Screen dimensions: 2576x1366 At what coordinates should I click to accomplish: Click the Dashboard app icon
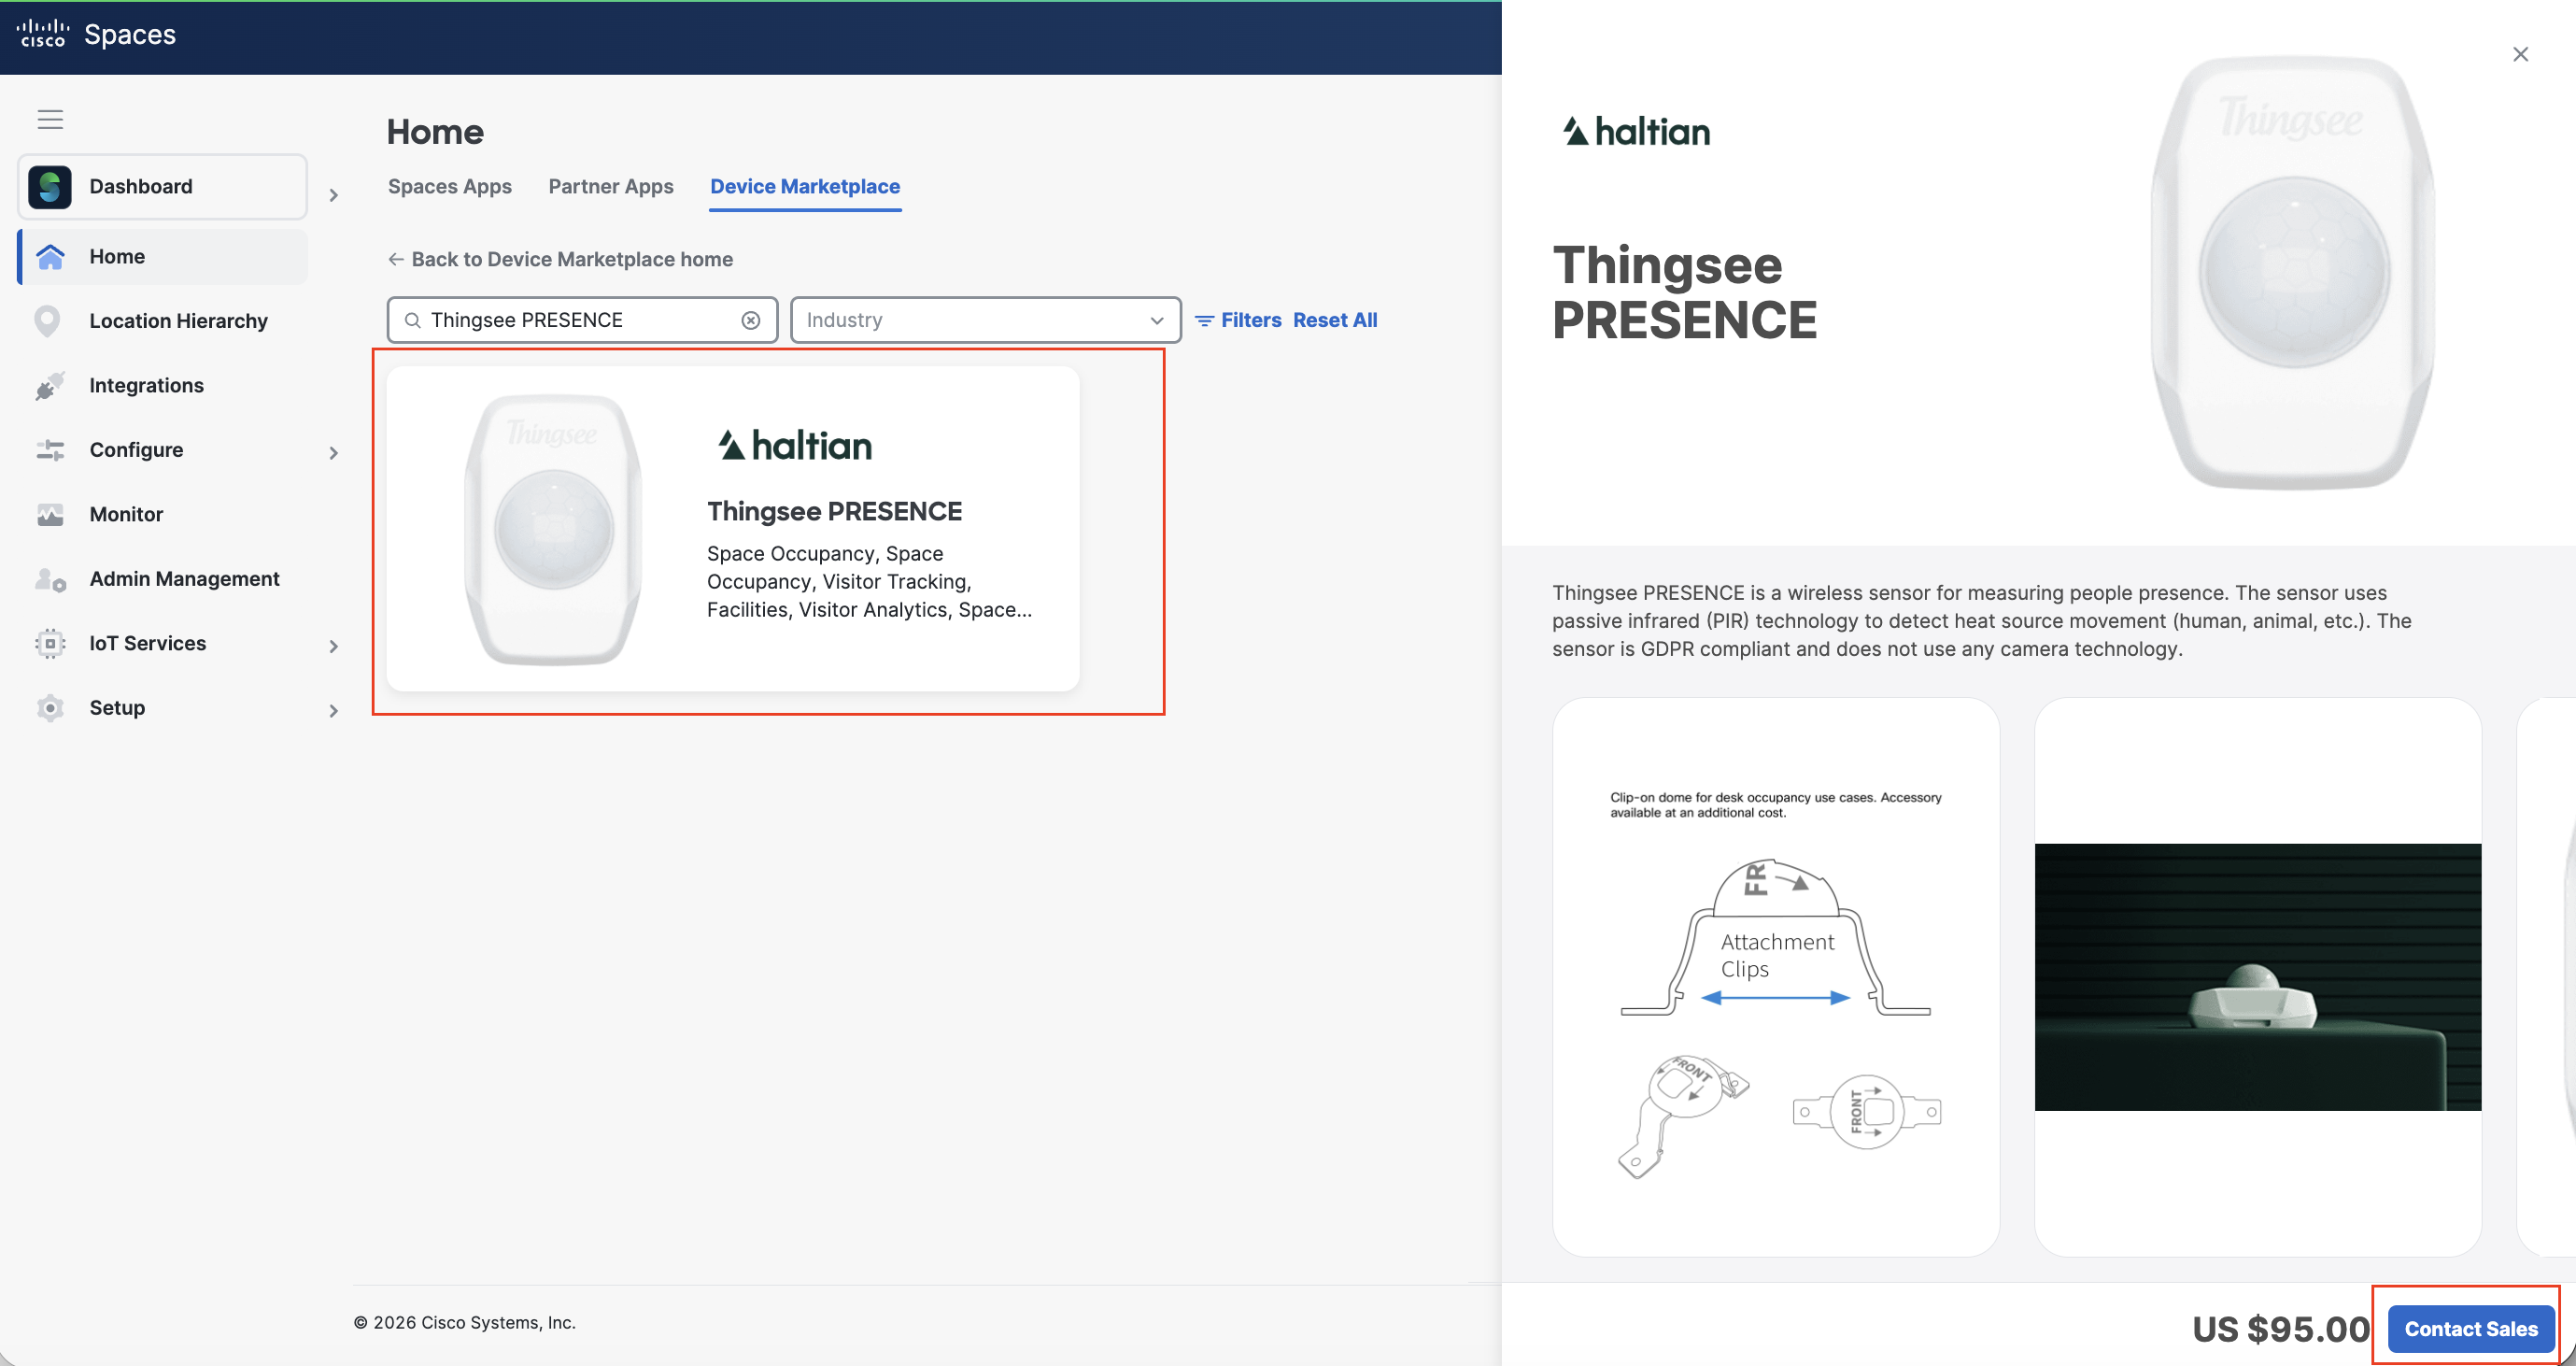click(50, 187)
